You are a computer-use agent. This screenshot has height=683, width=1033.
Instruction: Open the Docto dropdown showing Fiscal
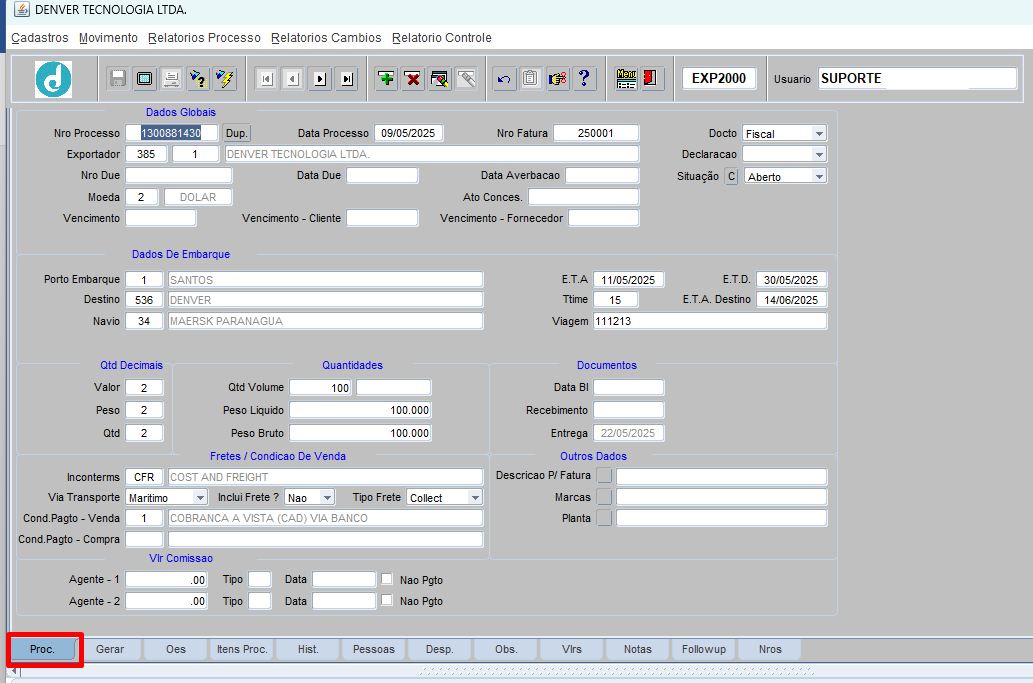[818, 134]
